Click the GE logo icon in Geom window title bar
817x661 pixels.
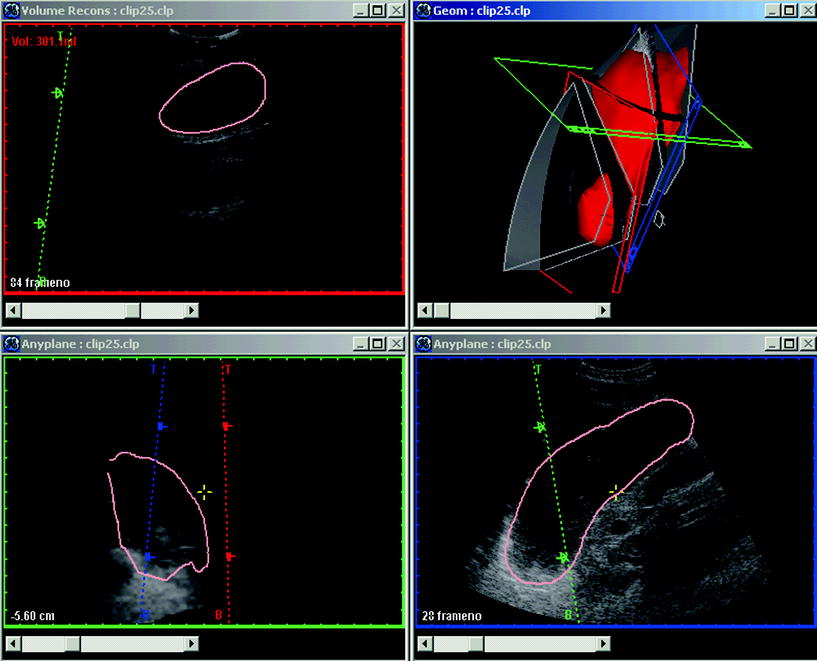423,10
